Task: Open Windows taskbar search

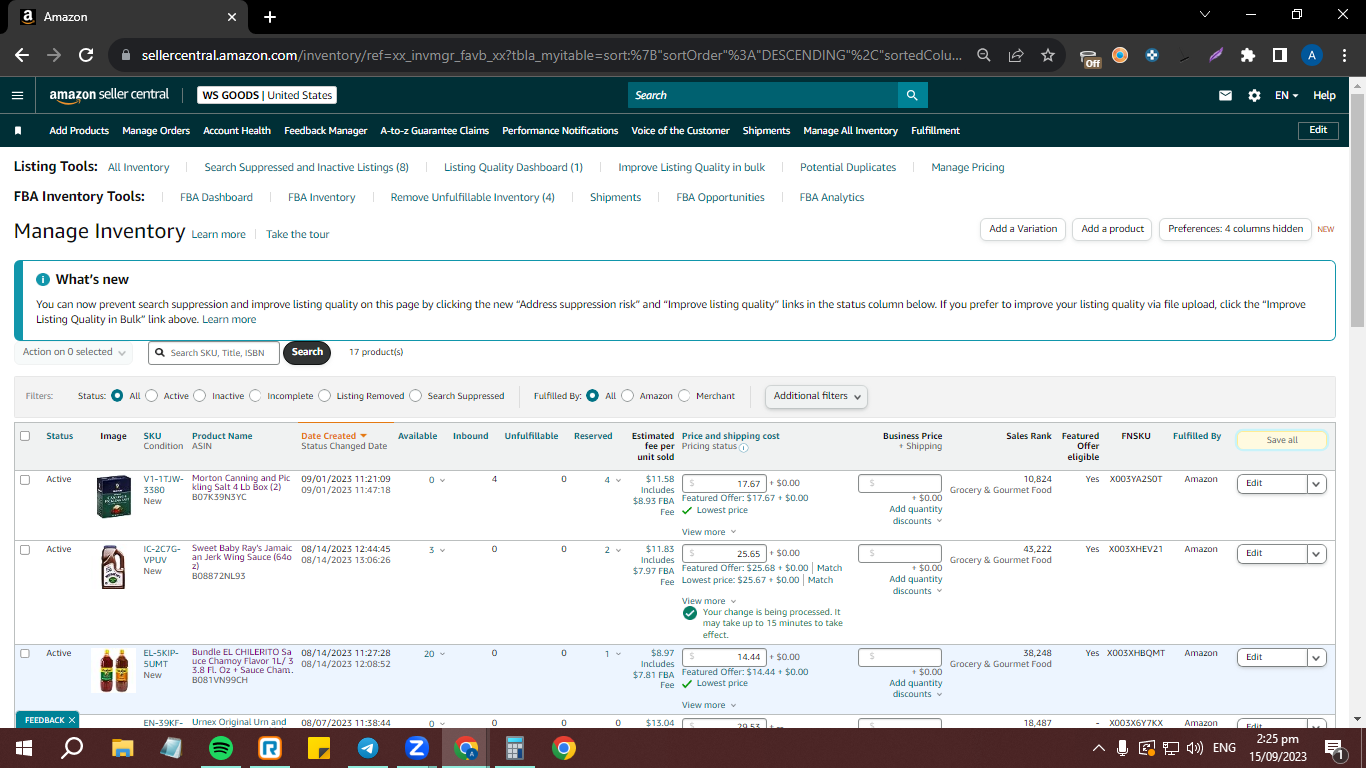Action: coord(72,748)
